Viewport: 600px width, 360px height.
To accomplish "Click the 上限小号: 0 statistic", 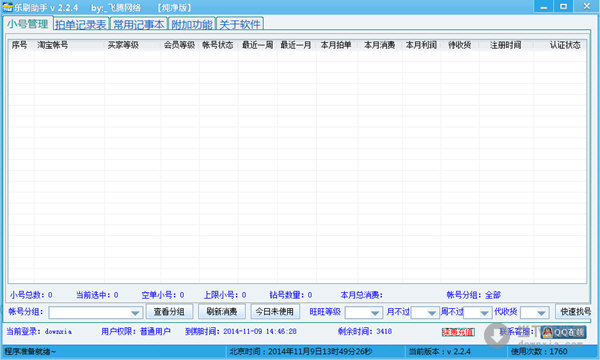I will tap(225, 295).
